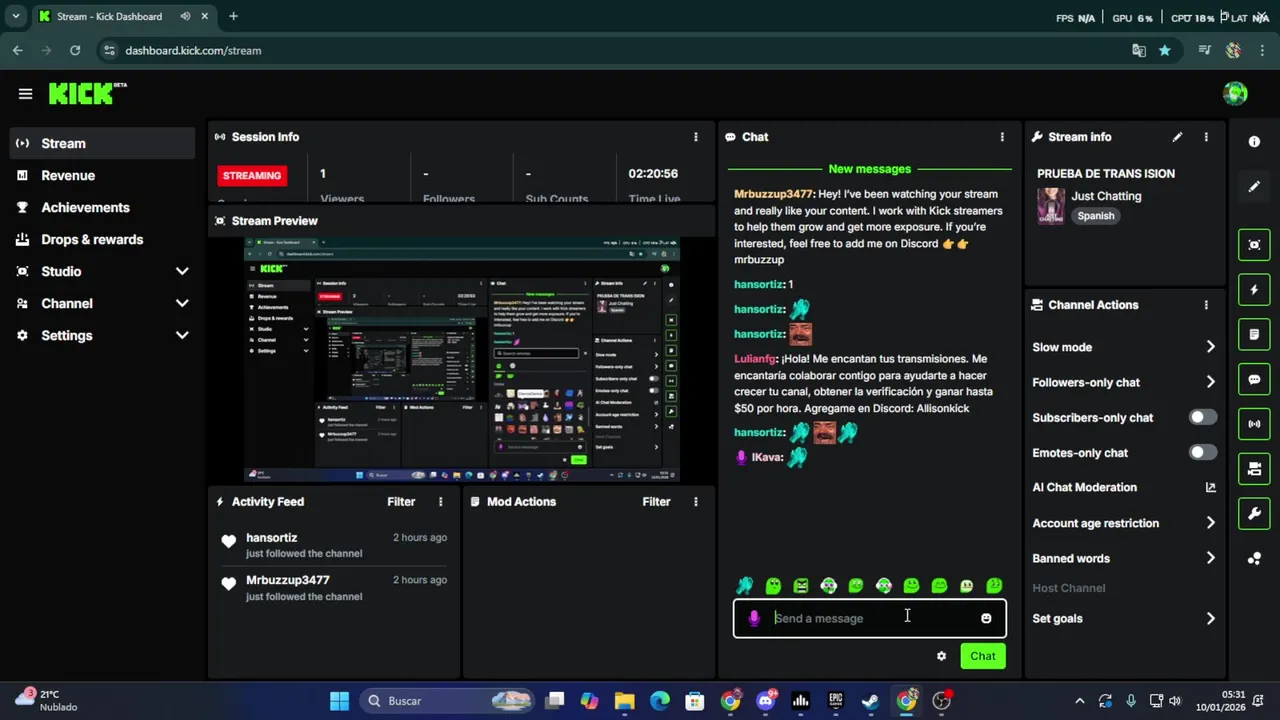
Task: Open Steam from the taskbar
Action: (x=870, y=701)
